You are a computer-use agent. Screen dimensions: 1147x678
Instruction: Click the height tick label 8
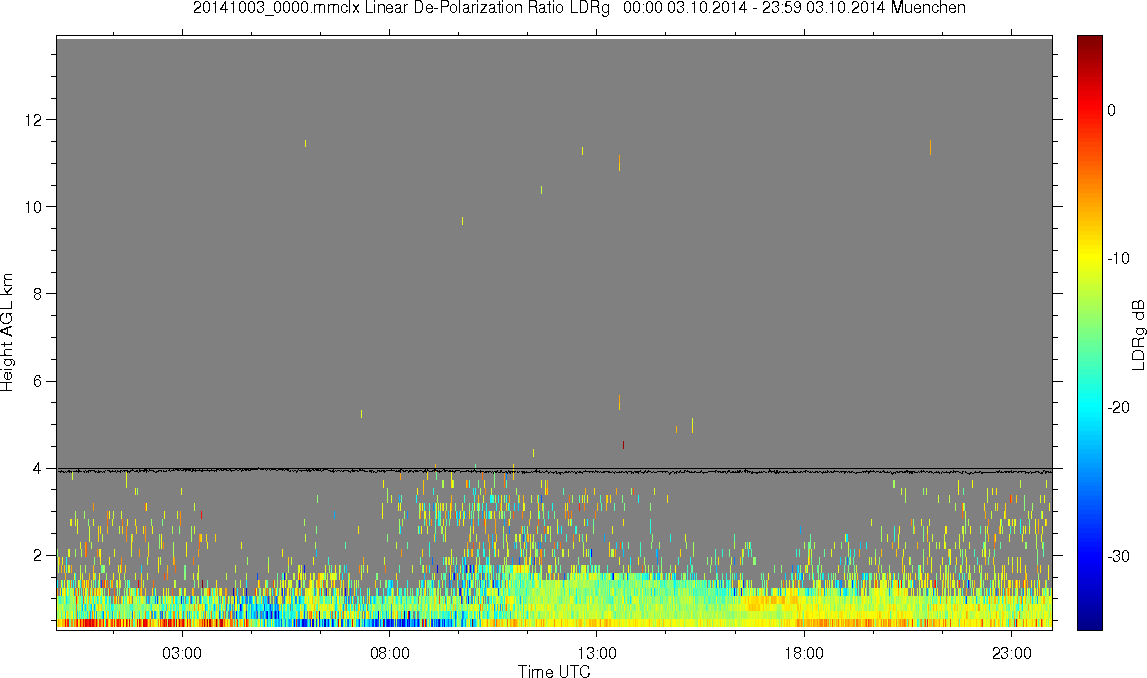coord(38,293)
